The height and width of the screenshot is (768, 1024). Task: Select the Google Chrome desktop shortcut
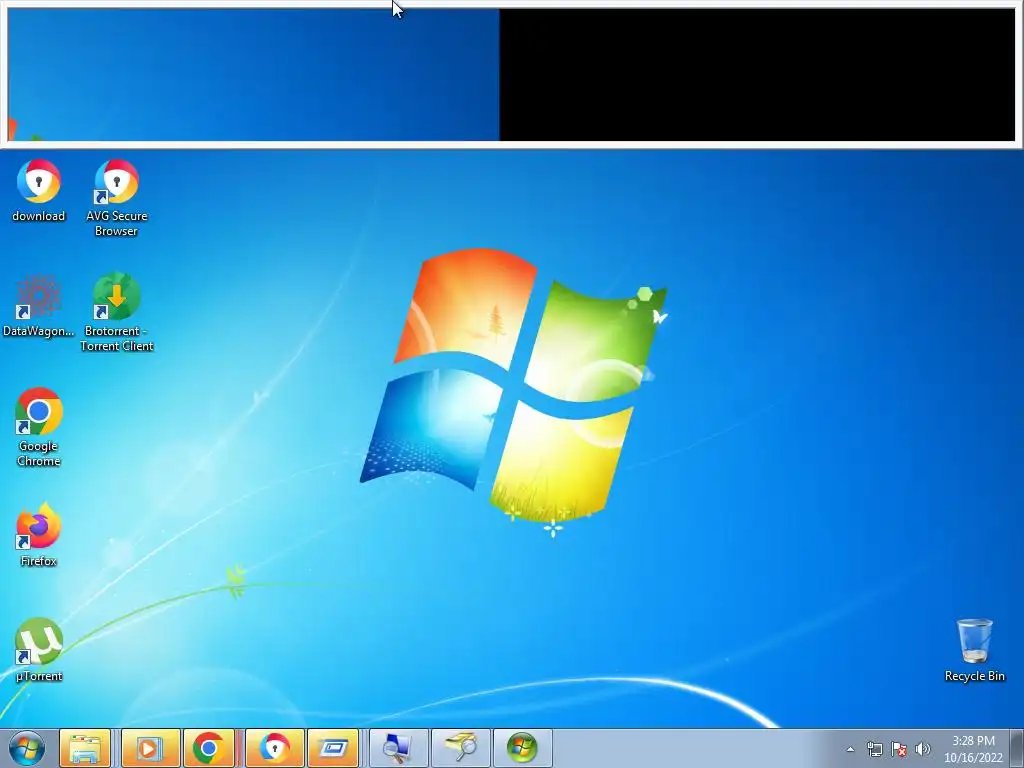(x=39, y=428)
